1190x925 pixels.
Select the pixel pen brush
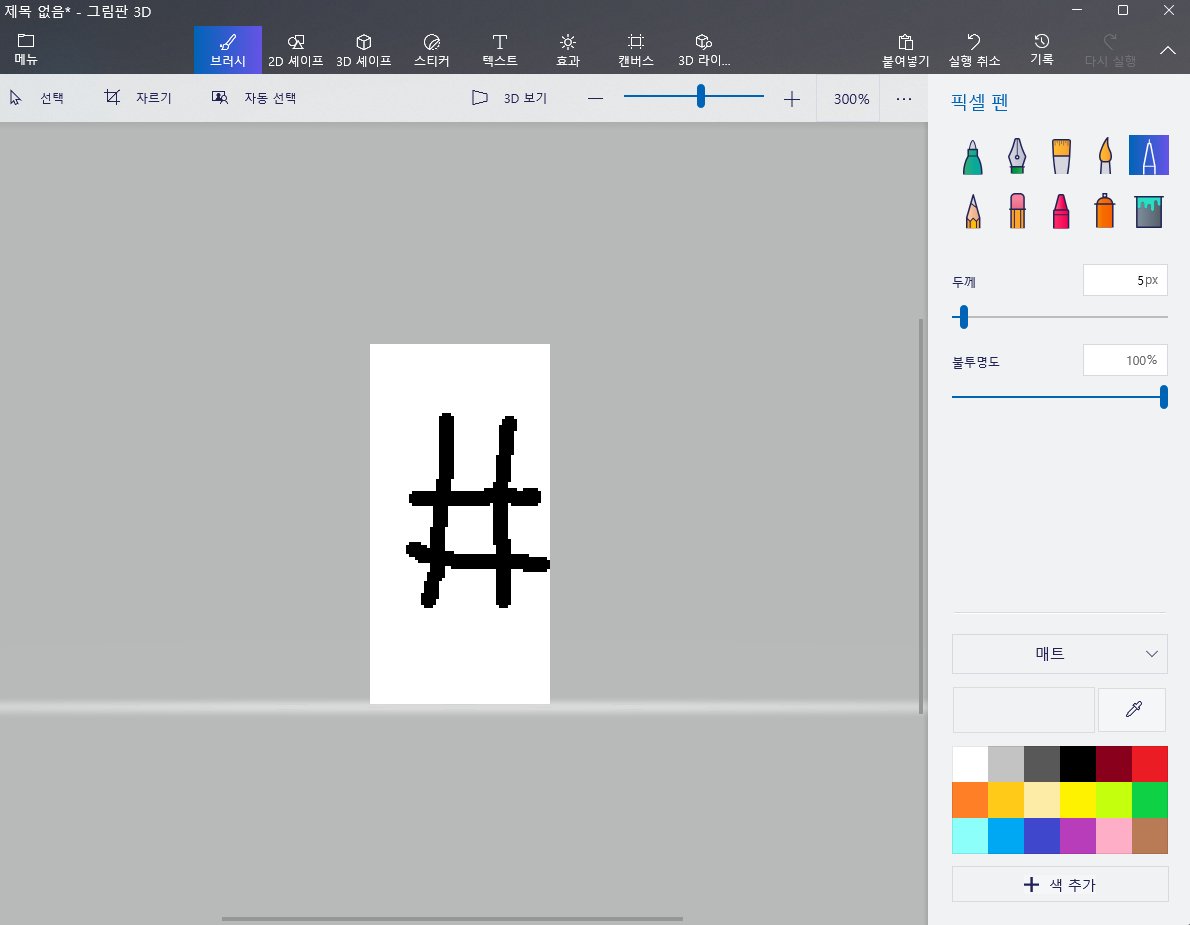[1149, 156]
